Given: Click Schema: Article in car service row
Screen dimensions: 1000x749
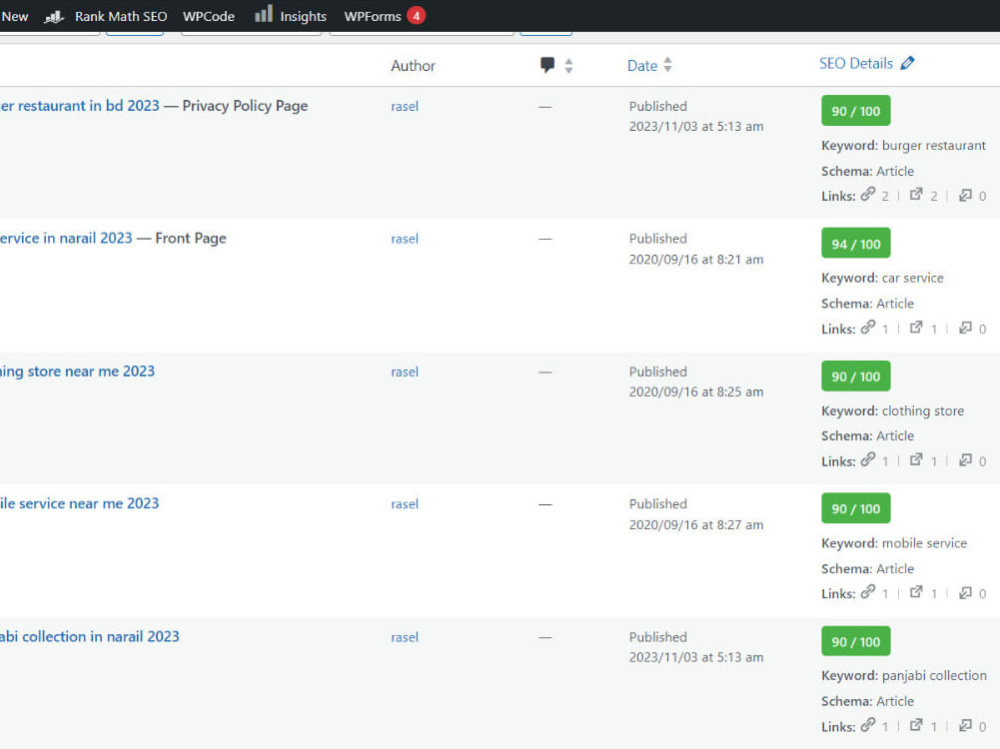Looking at the screenshot, I should click(867, 304).
